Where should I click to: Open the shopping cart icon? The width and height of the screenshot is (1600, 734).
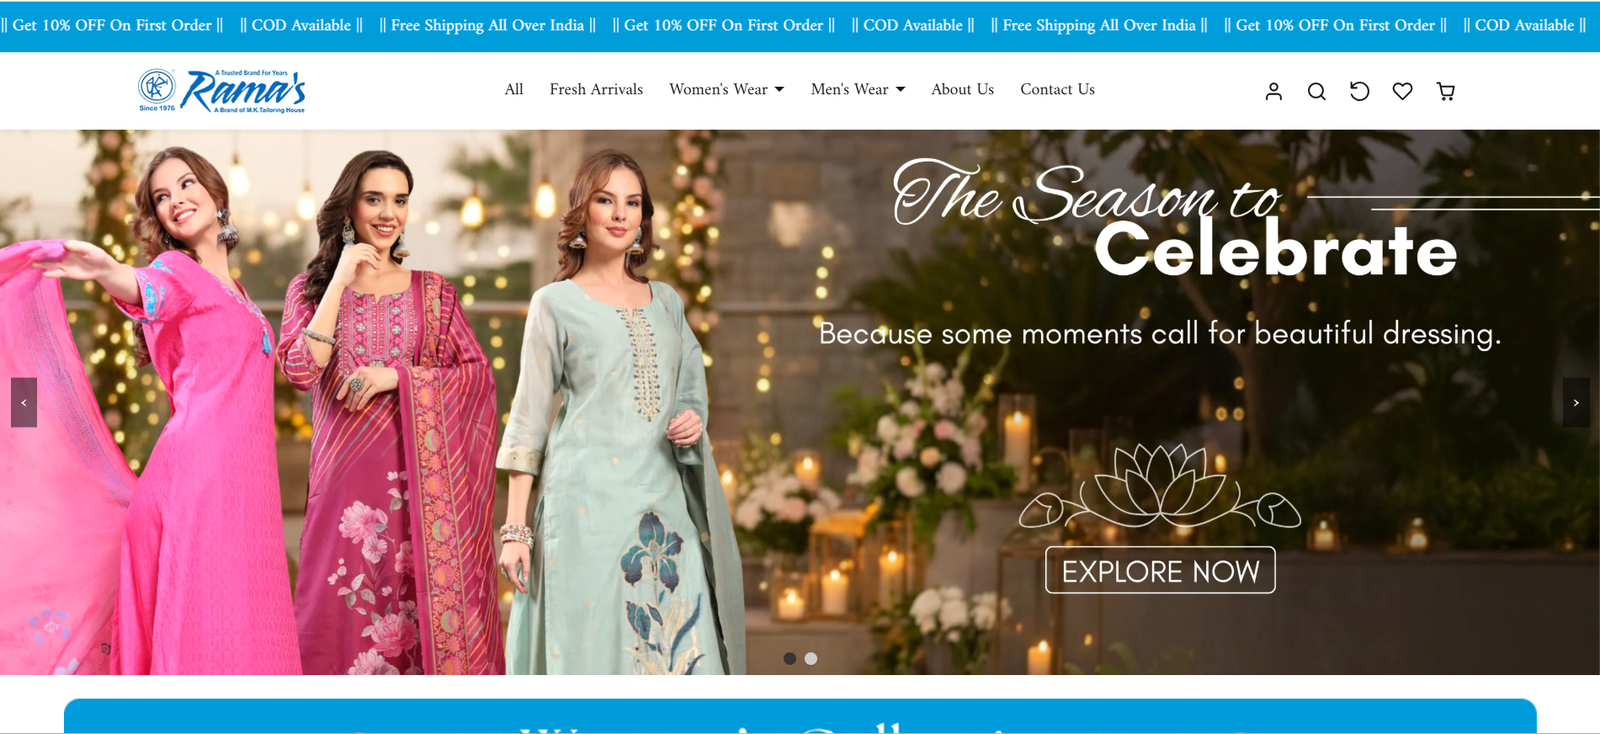(x=1445, y=91)
